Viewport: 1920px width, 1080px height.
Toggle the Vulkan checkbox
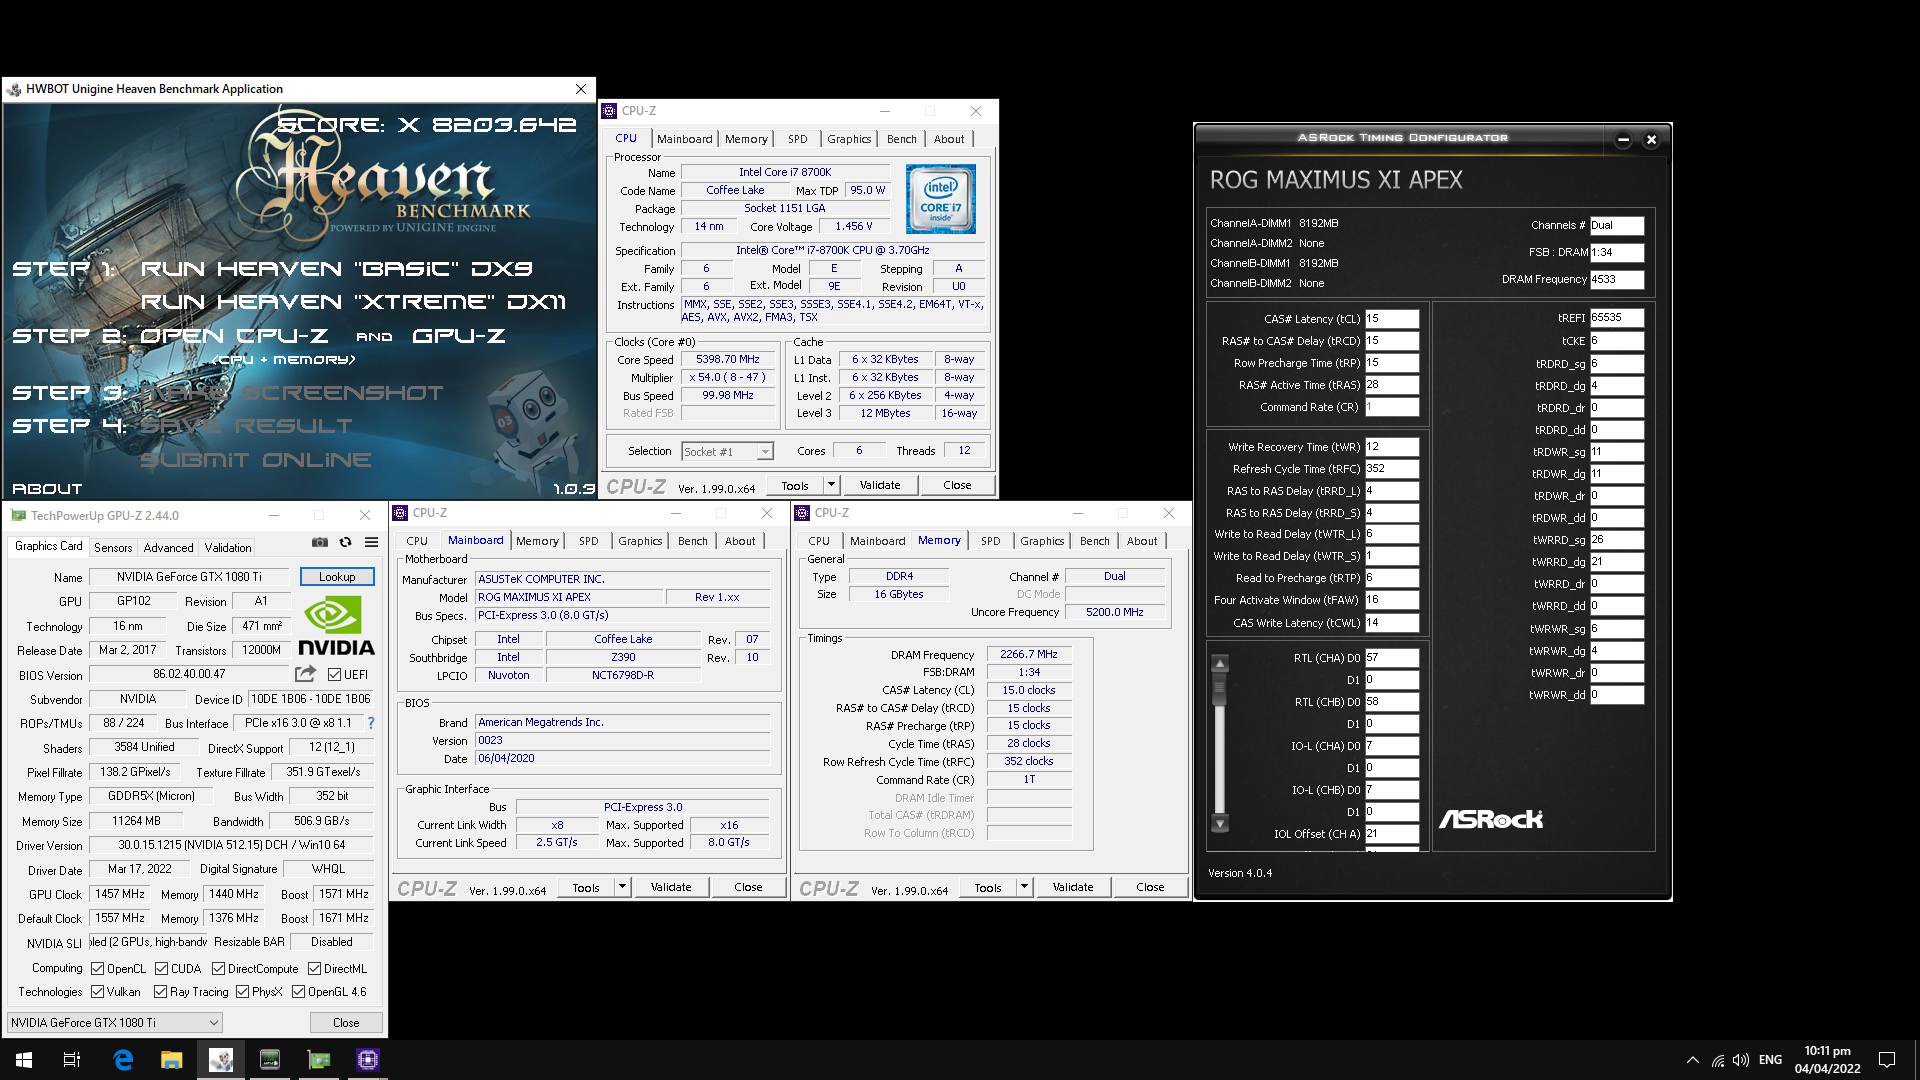pyautogui.click(x=97, y=992)
